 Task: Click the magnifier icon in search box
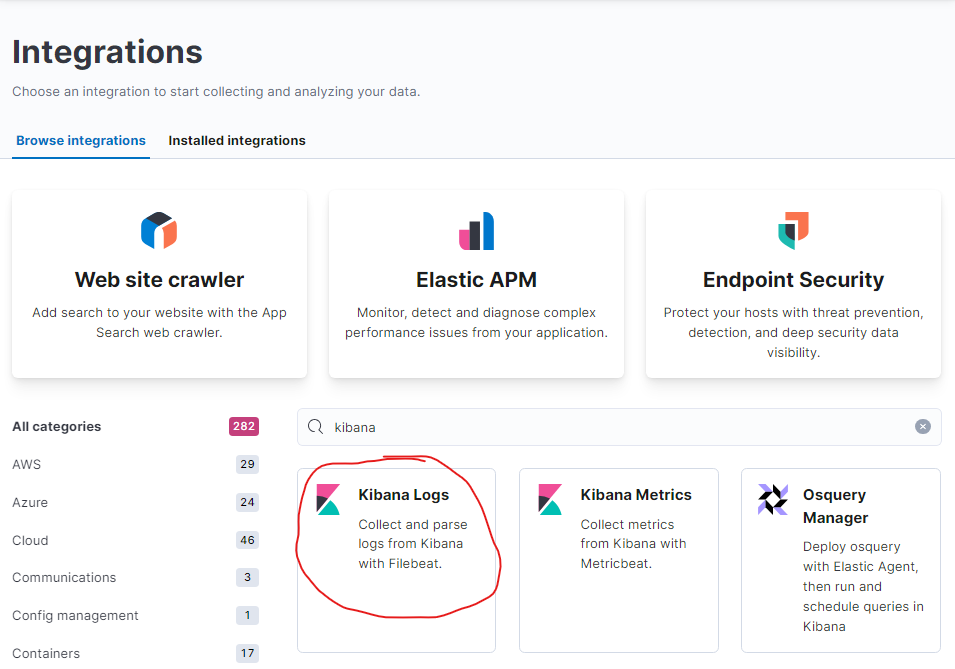[x=315, y=427]
